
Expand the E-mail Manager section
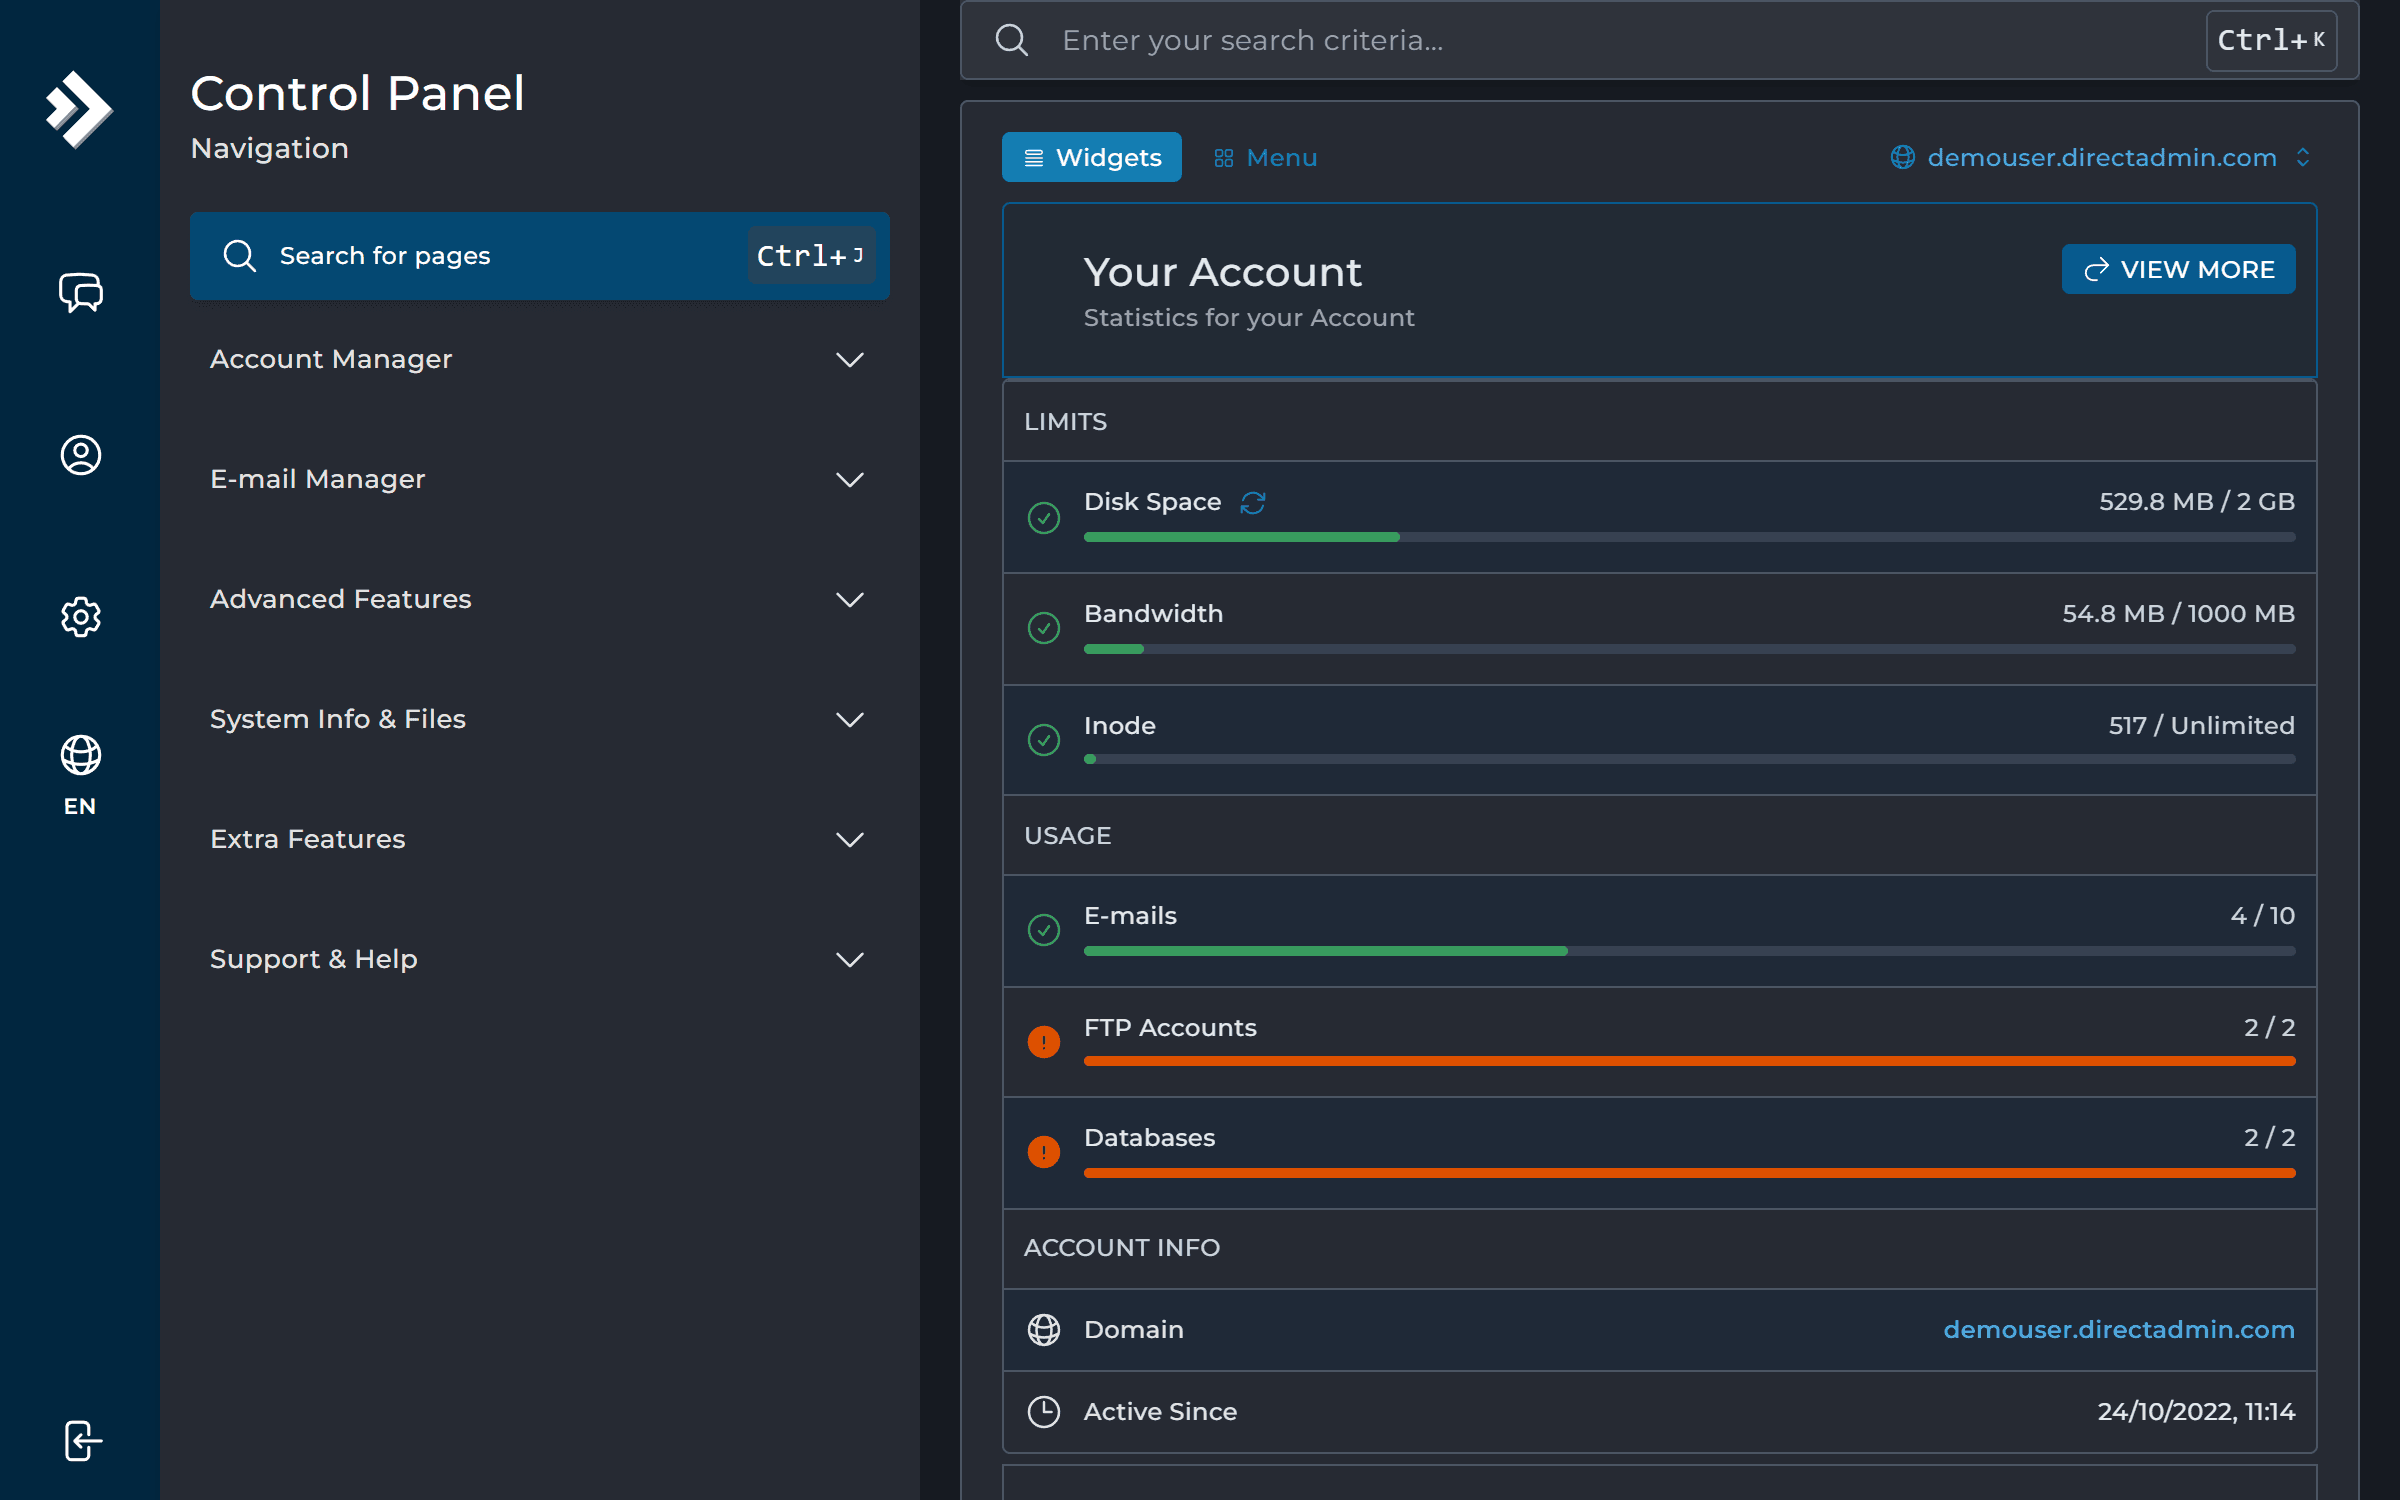pyautogui.click(x=540, y=479)
